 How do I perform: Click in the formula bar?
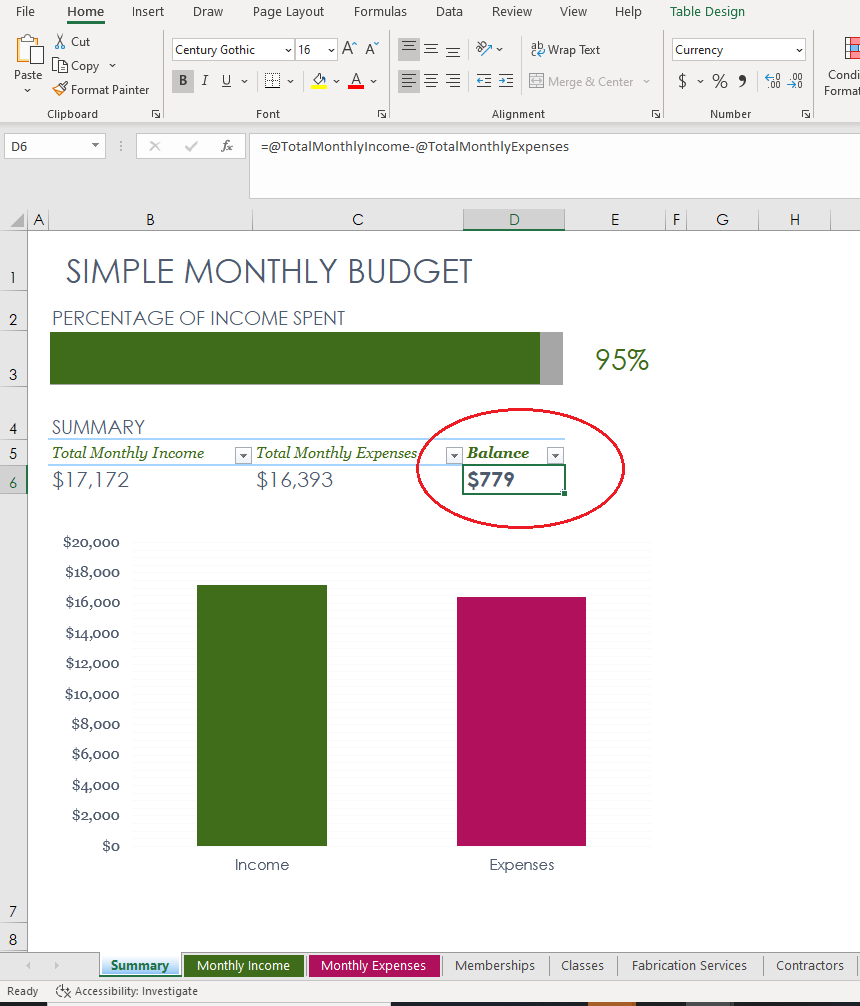[555, 166]
